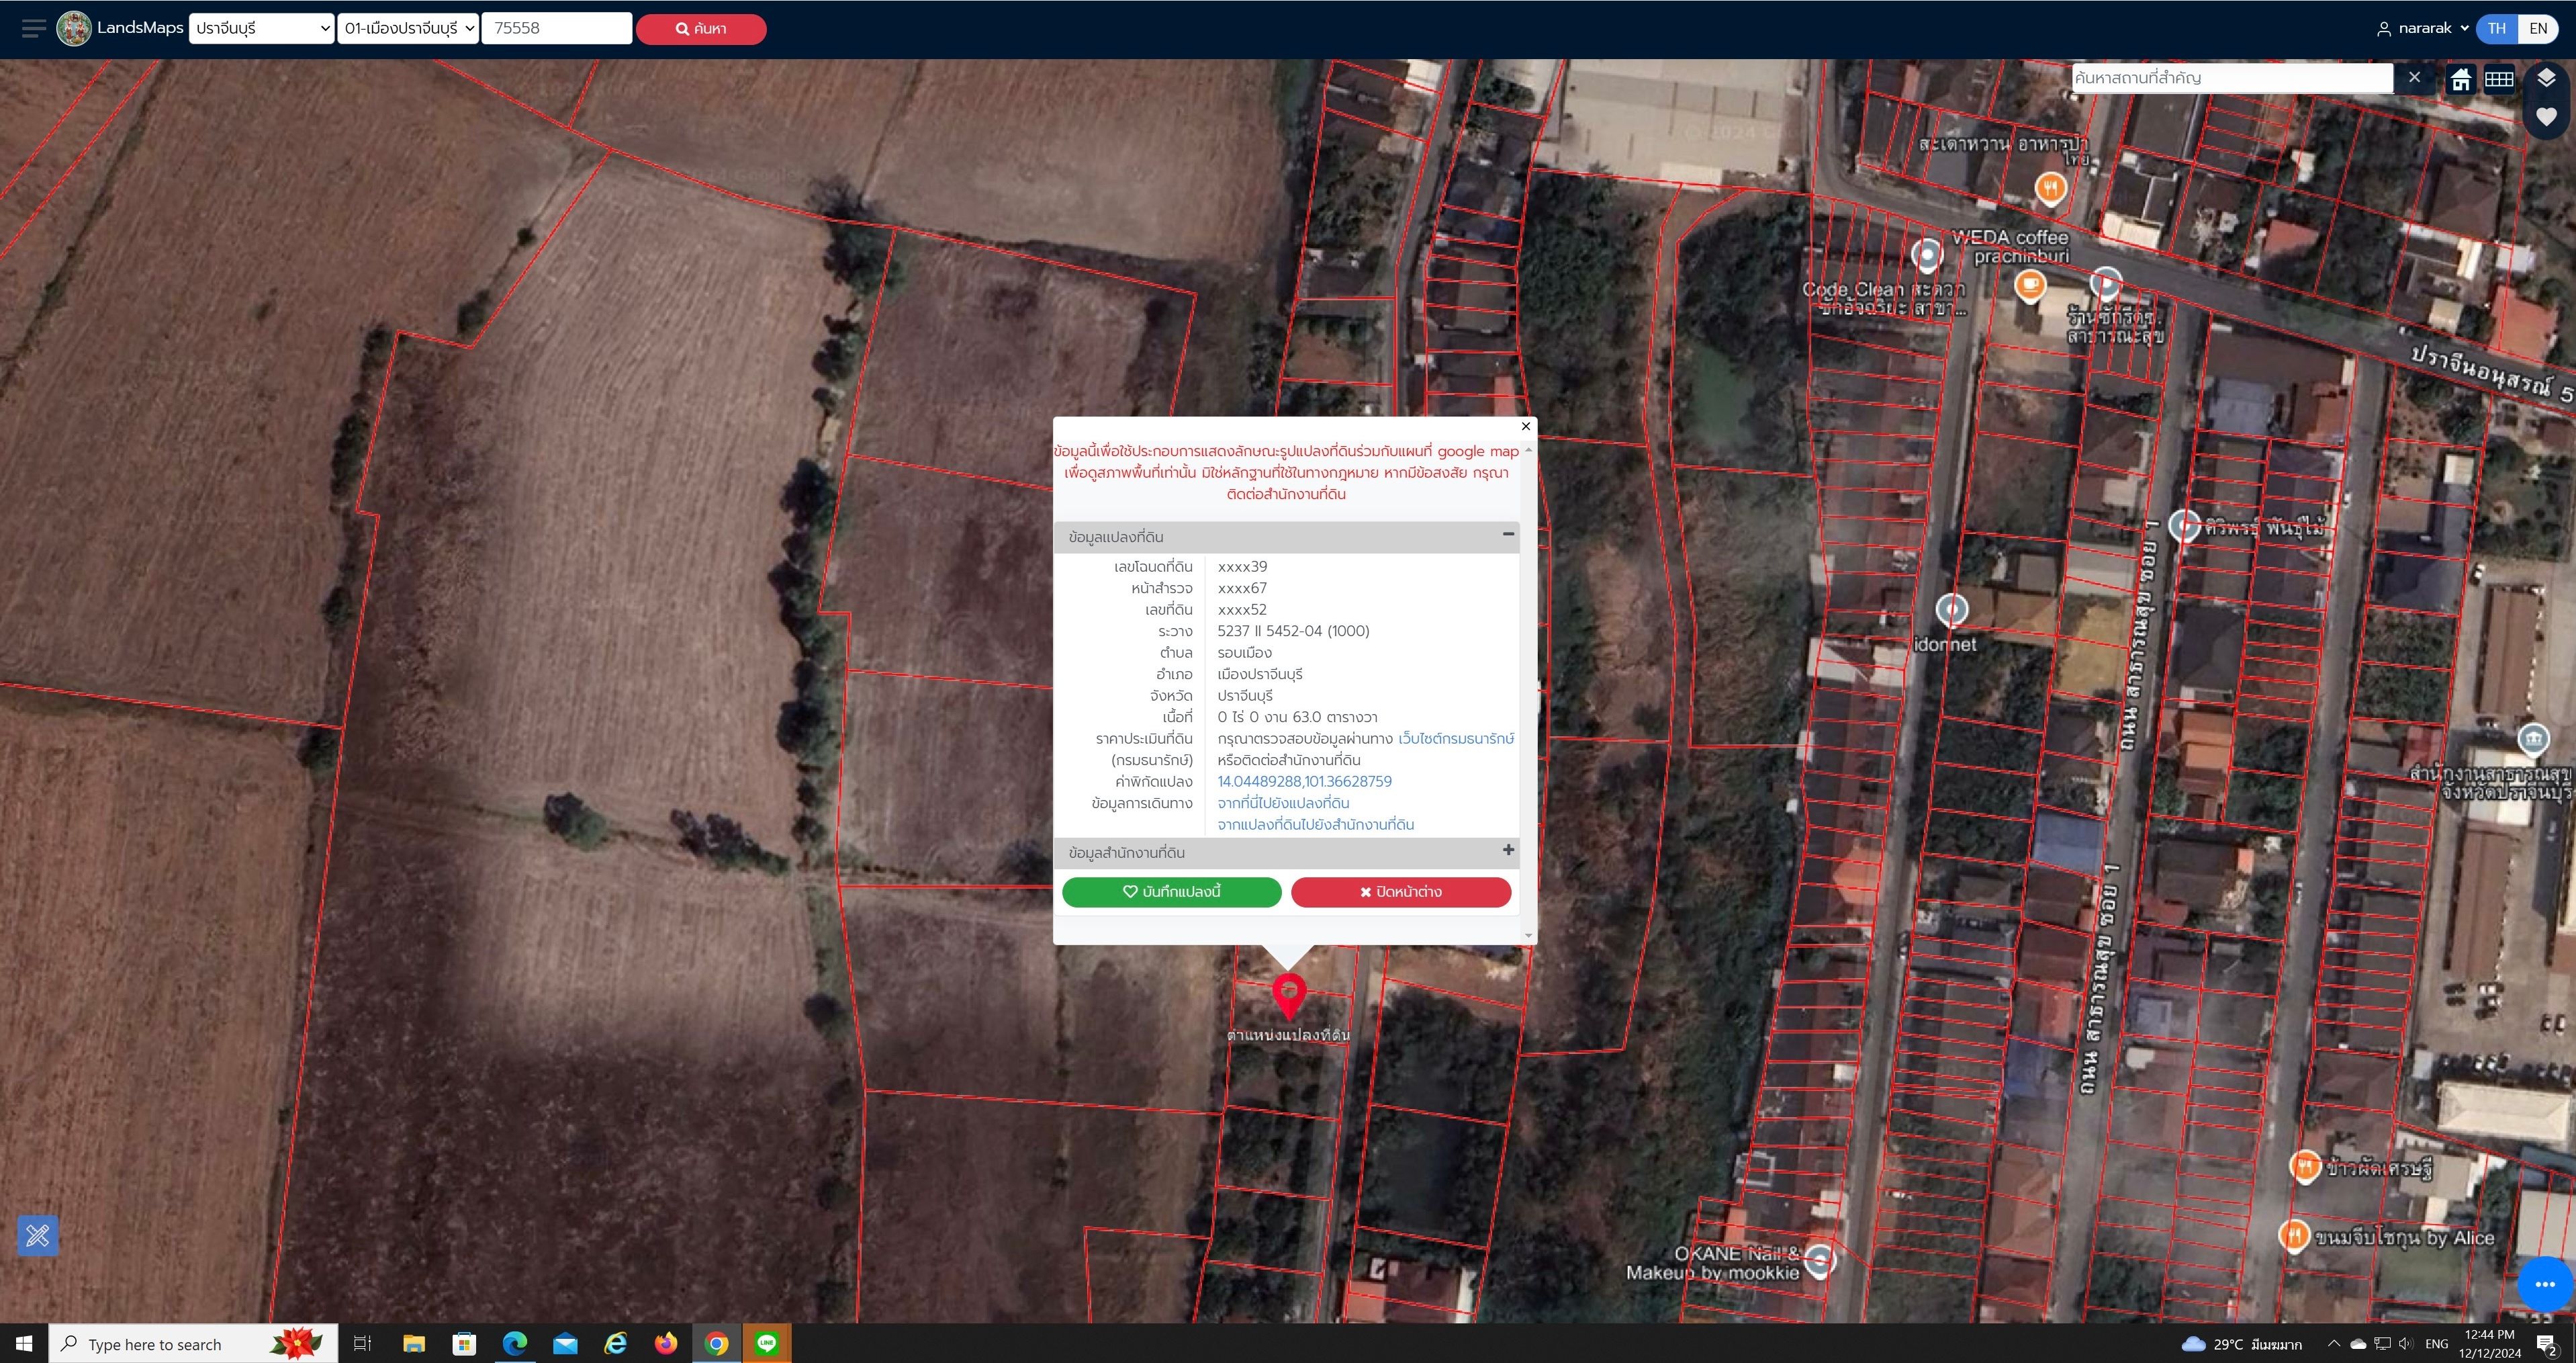Expand the ข้อมูลสำนักงานที่ดิน section
2576x1363 pixels.
click(1286, 852)
